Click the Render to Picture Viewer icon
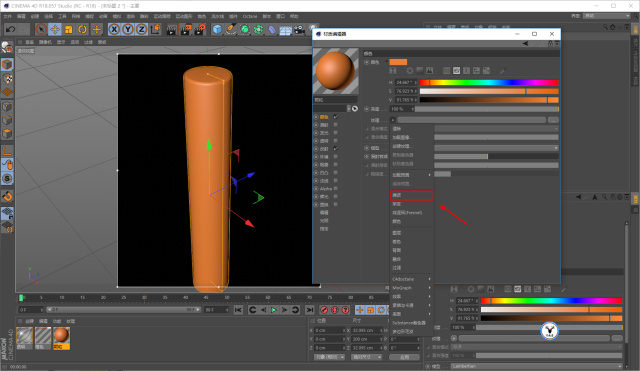This screenshot has height=371, width=640. [186, 29]
